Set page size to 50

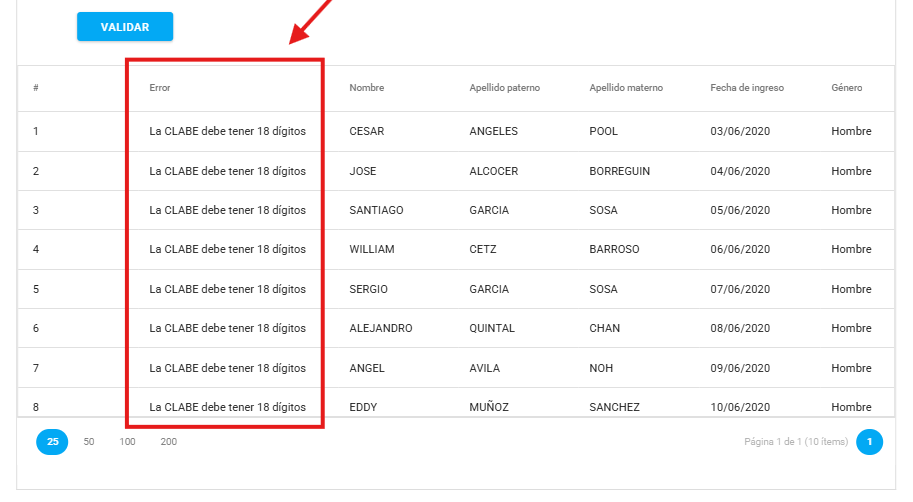(x=89, y=442)
